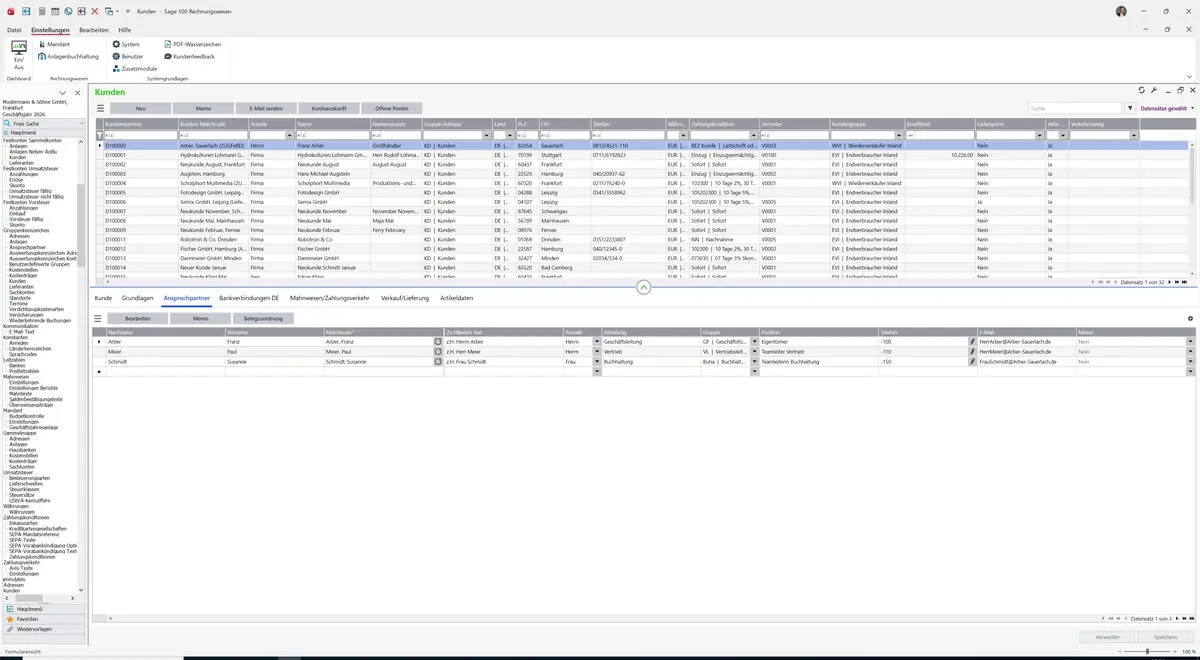Switch to the Verkauf/Lieferung tab
The width and height of the screenshot is (1200, 660).
(405, 298)
